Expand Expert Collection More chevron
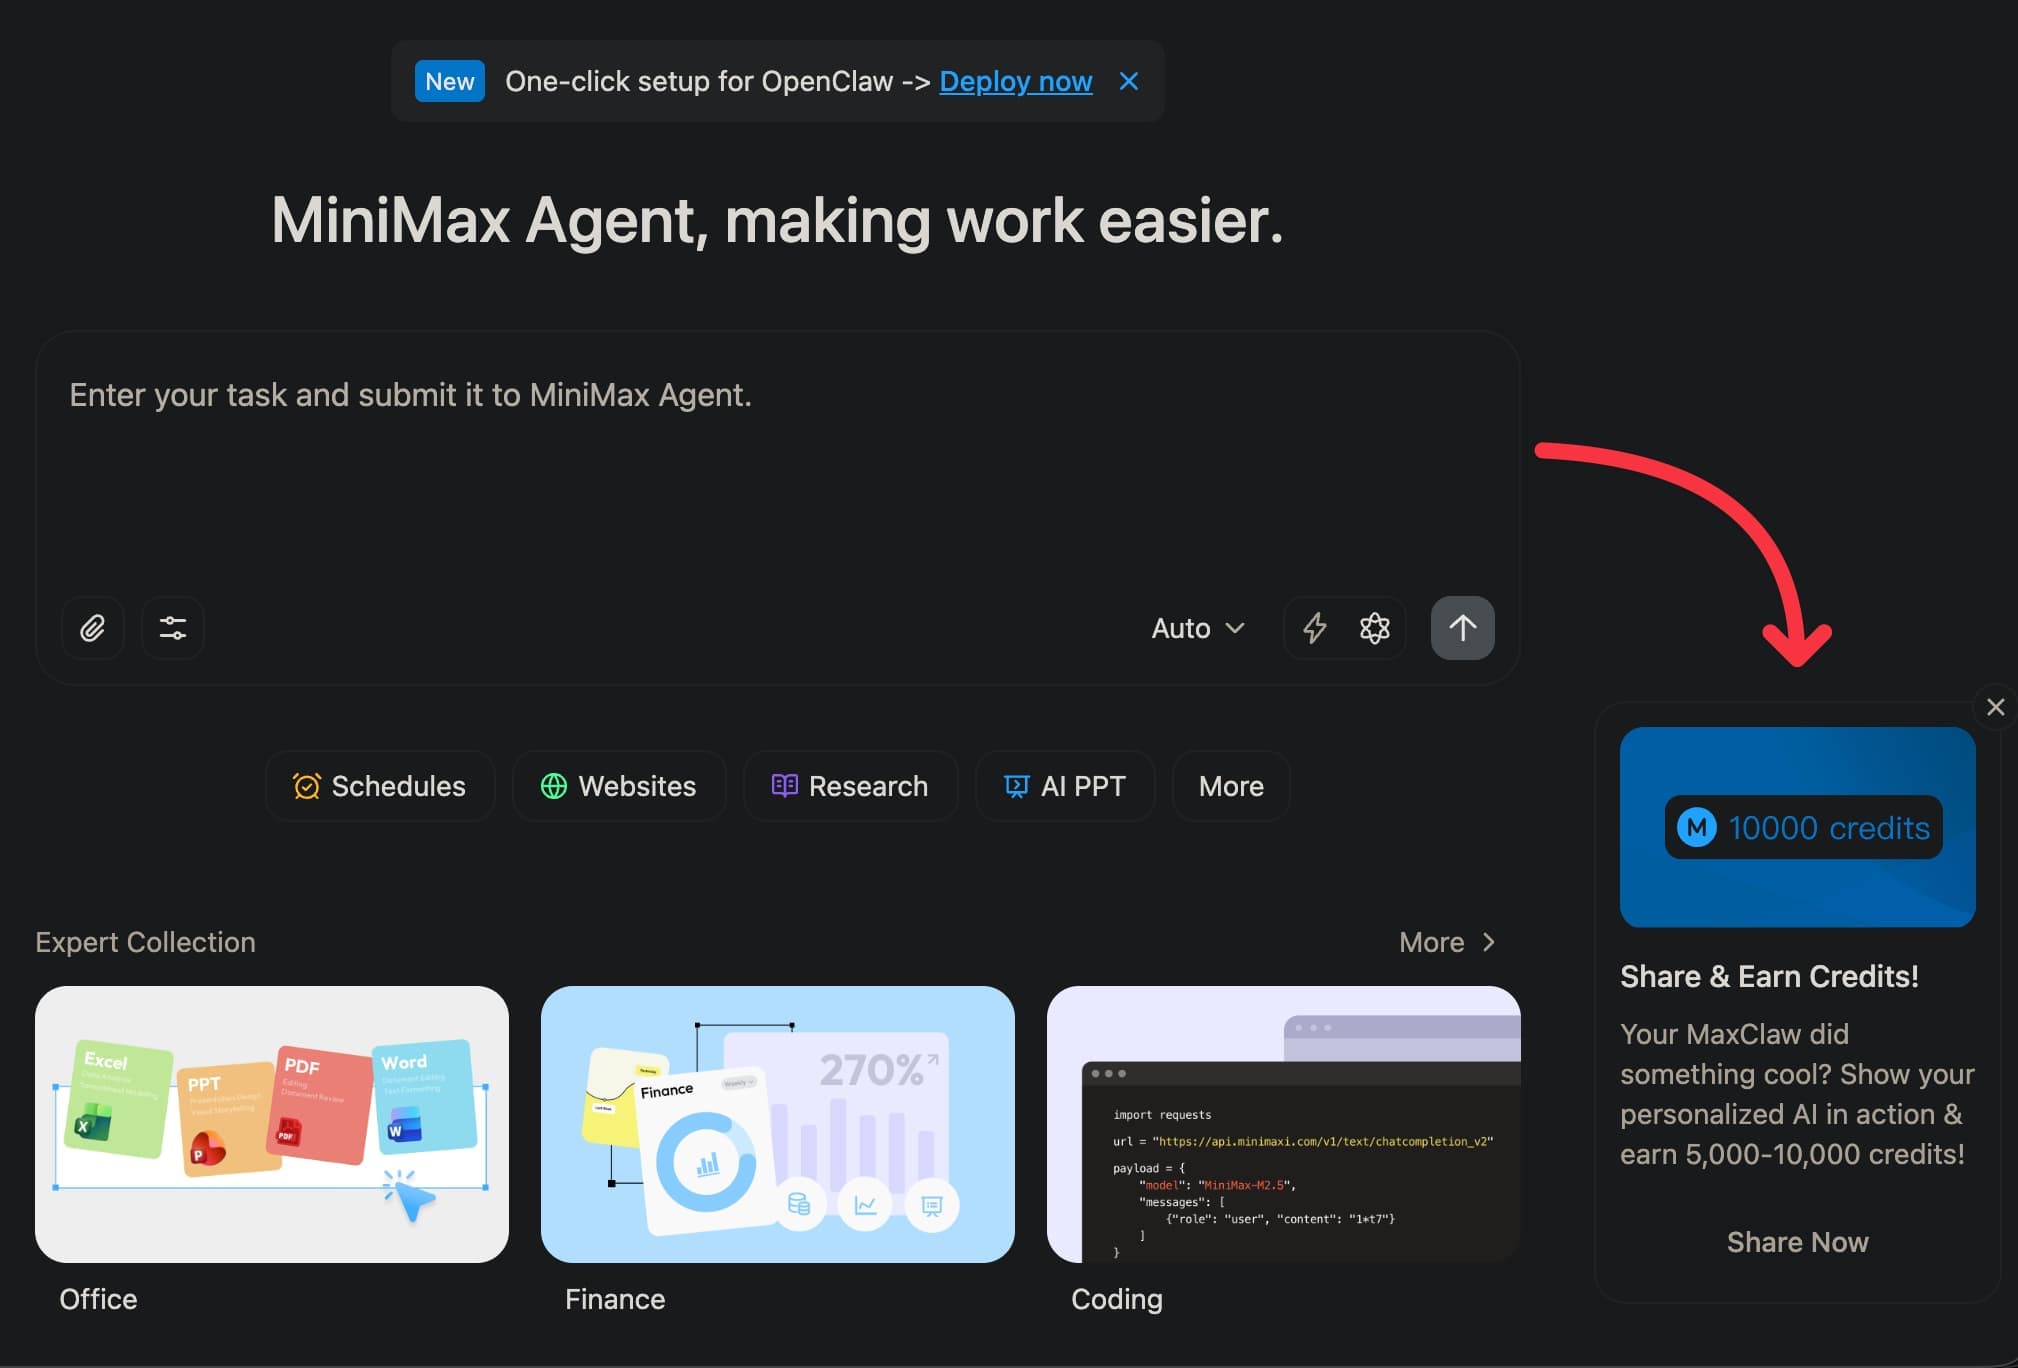Screen dimensions: 2018x1368 pos(1447,942)
